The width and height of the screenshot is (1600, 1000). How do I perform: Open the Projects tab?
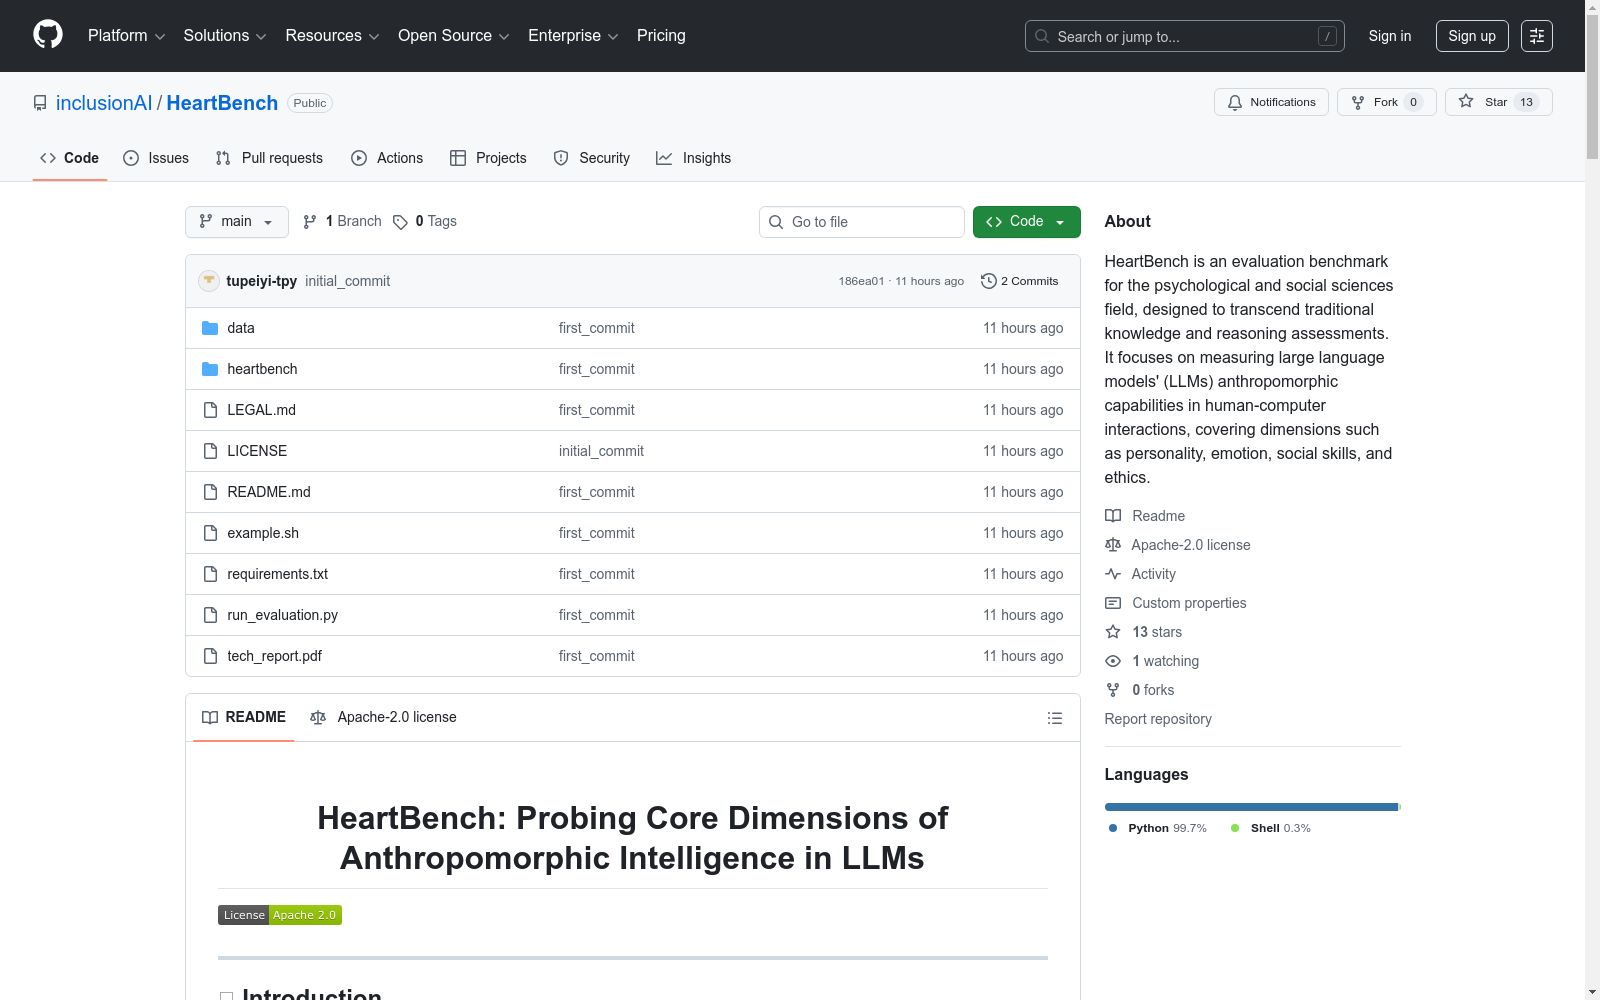pyautogui.click(x=488, y=158)
